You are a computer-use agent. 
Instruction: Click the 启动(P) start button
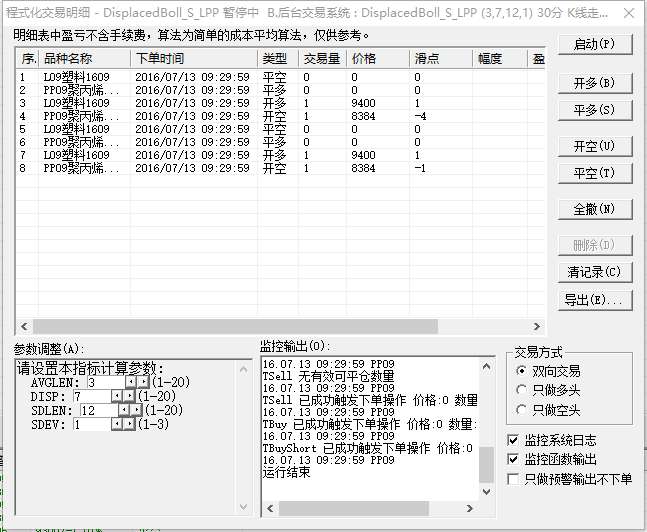594,45
